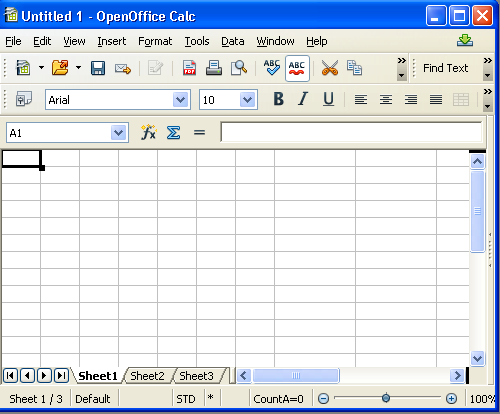Viewport: 500px width, 414px height.
Task: Click the Print printer icon
Action: 214,68
